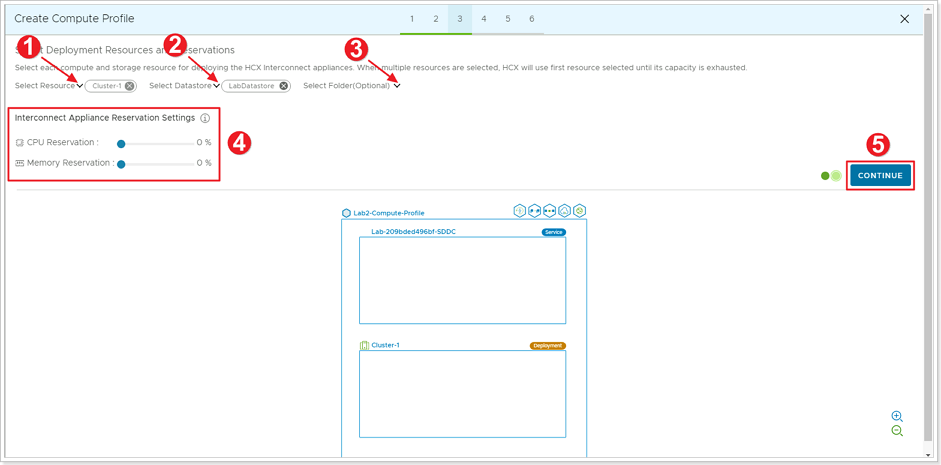Adjust the CPU Reservation slider
This screenshot has height=465, width=941.
(121, 143)
